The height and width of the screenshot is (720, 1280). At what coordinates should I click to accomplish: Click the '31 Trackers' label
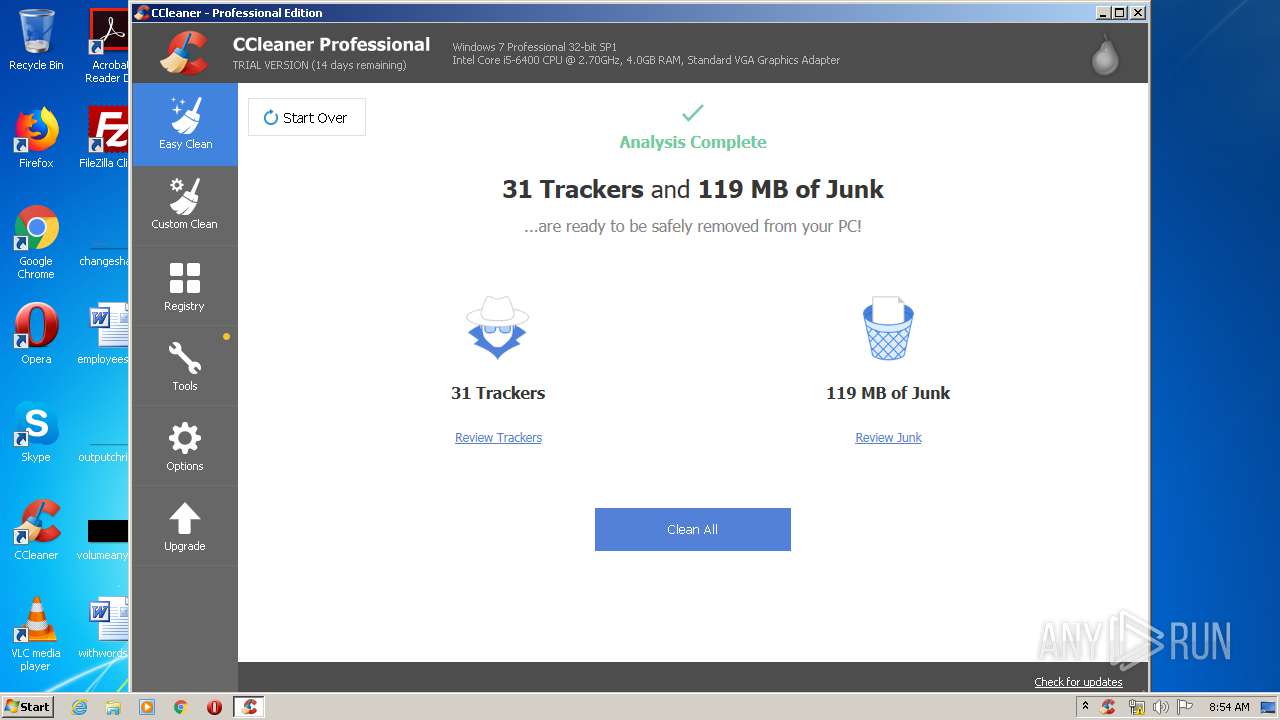(498, 393)
